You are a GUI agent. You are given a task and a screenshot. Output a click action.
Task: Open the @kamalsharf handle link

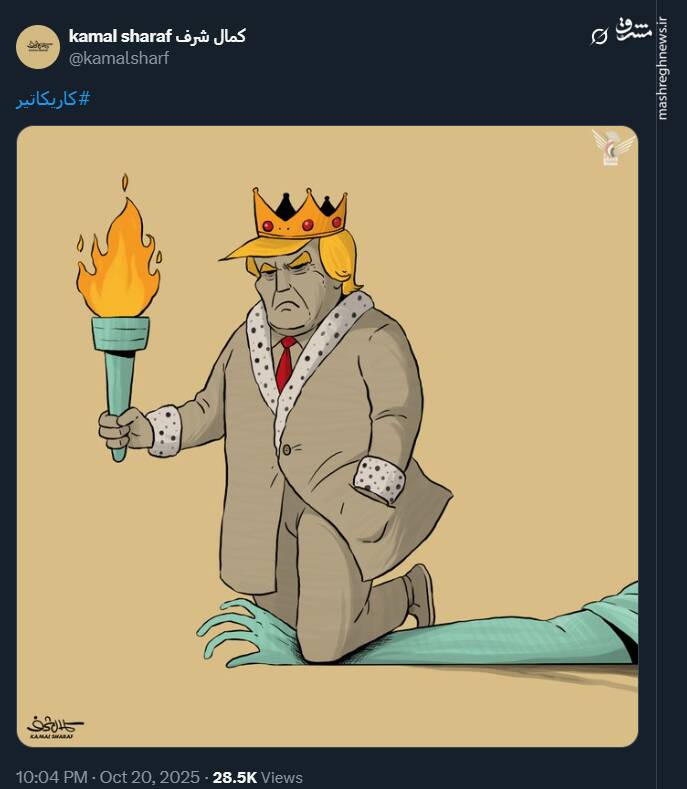119,58
